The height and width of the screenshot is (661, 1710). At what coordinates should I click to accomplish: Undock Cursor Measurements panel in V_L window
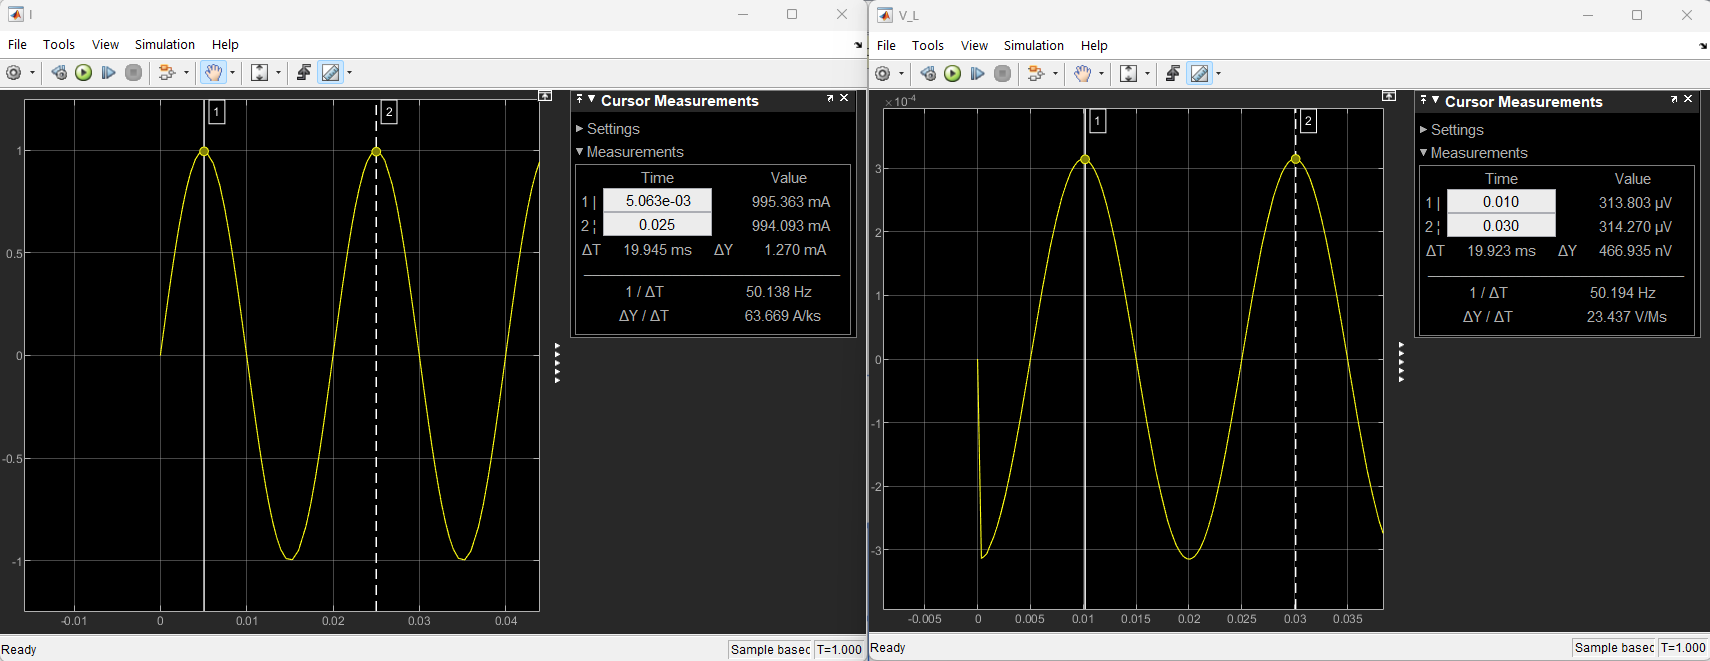pyautogui.click(x=1674, y=99)
